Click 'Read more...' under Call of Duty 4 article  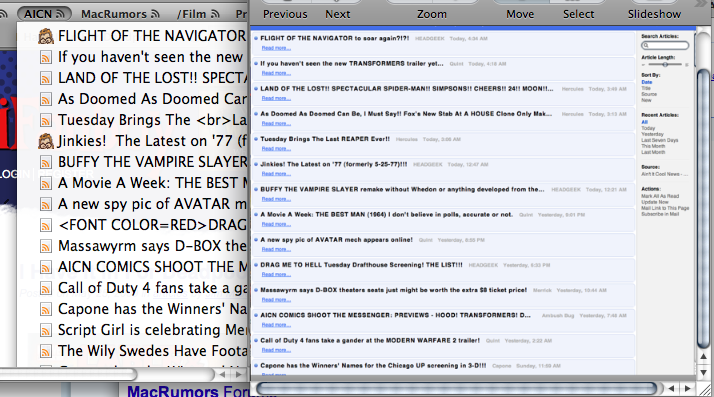tap(276, 350)
